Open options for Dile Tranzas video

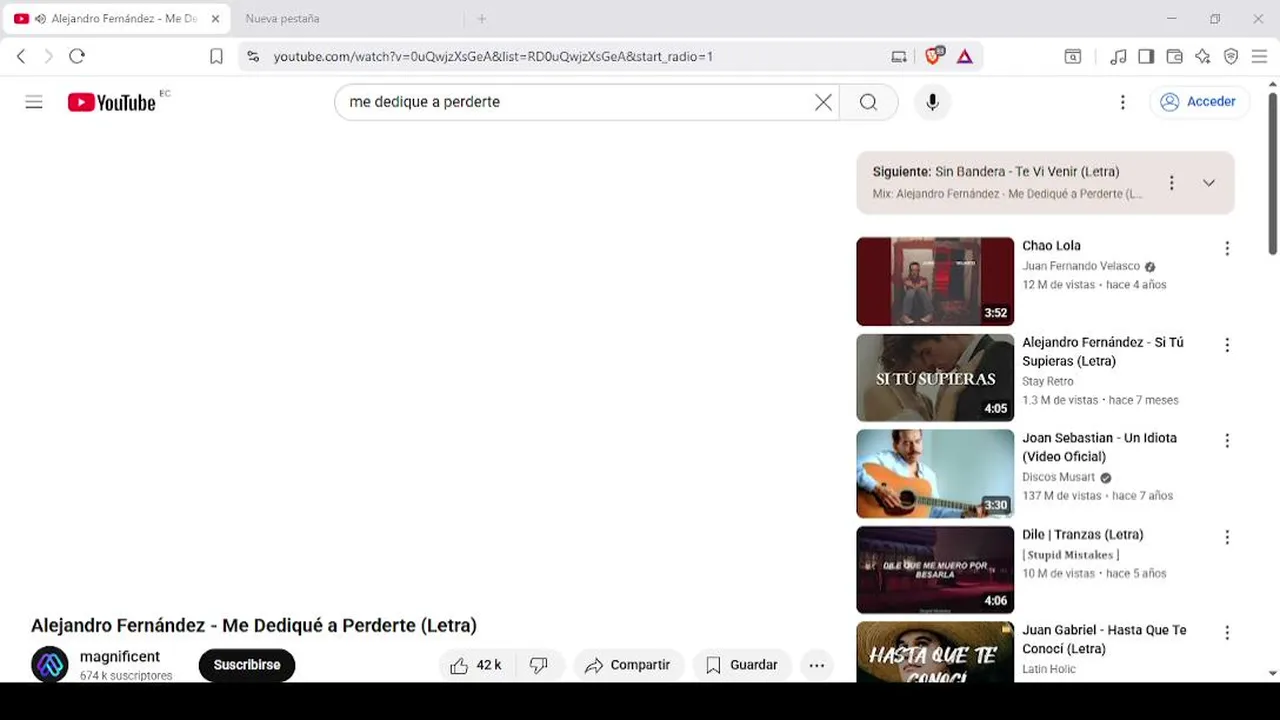1227,537
